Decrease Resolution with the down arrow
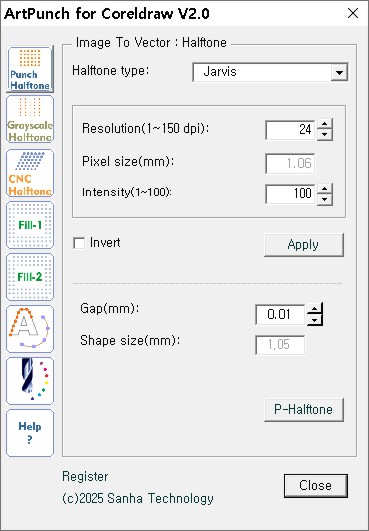Screen dimensions: 369x531 click(x=325, y=135)
